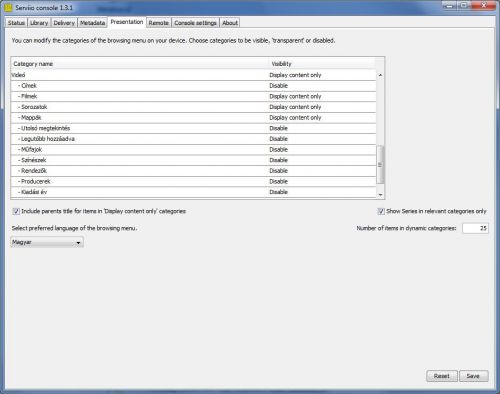Open the Delivery tab
Viewport: 500px width, 394px height.
(64, 23)
